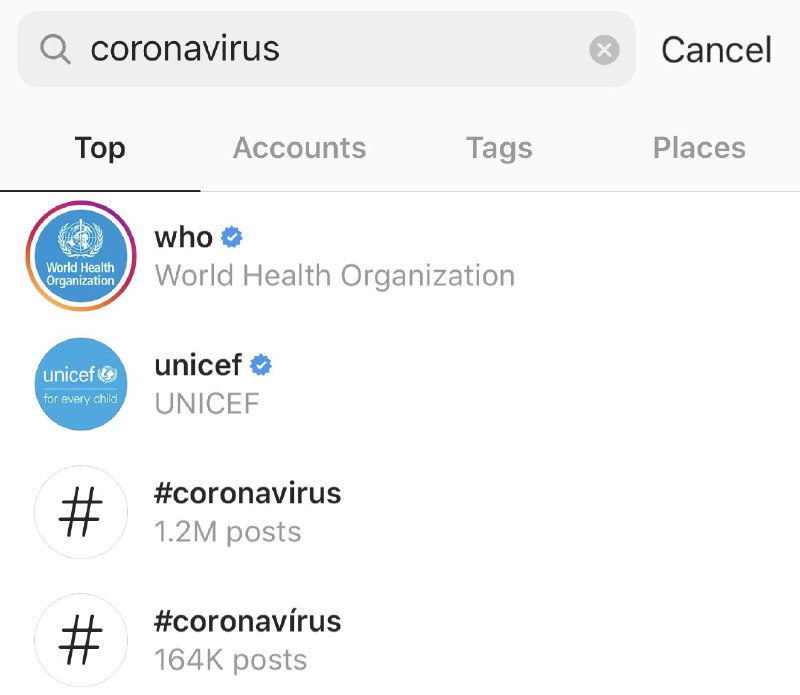The image size is (800, 695).
Task: Switch to the Accounts tab
Action: tap(299, 148)
